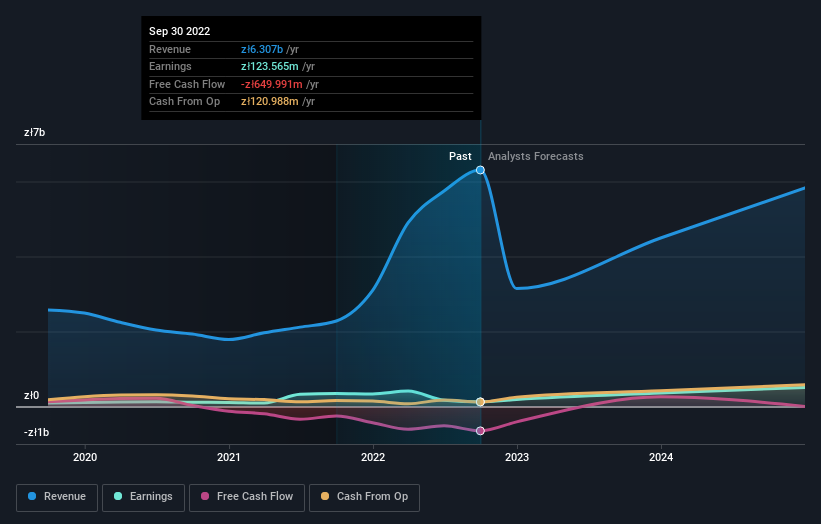Click the zł0 y-axis label

31,395
